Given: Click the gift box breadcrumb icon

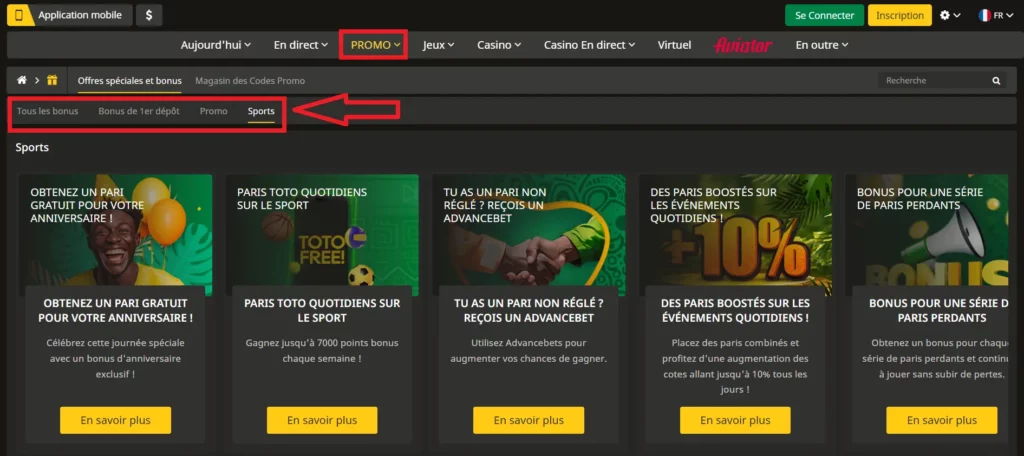Looking at the screenshot, I should click(x=52, y=80).
